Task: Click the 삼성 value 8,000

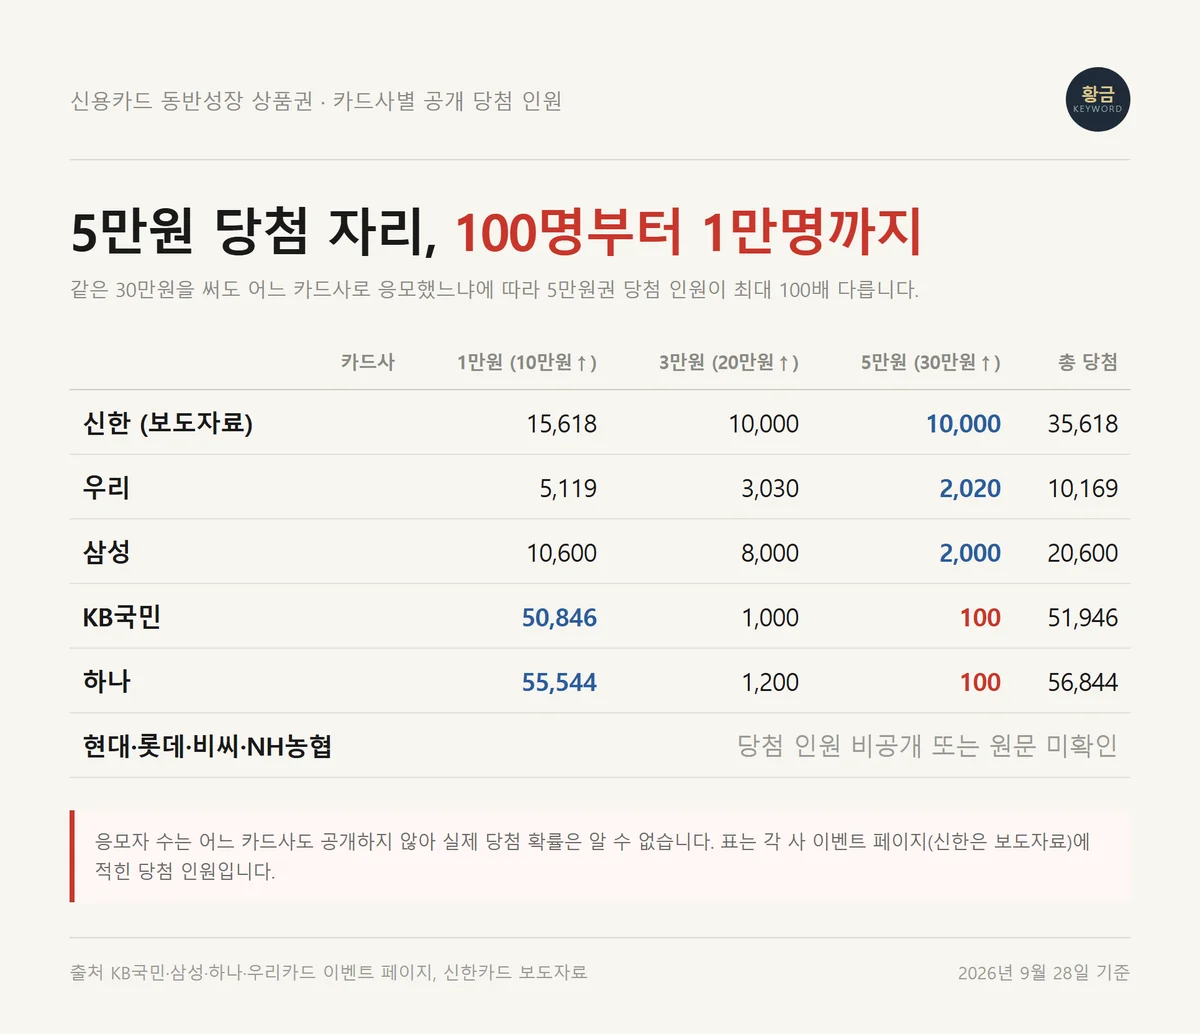Action: [x=770, y=553]
